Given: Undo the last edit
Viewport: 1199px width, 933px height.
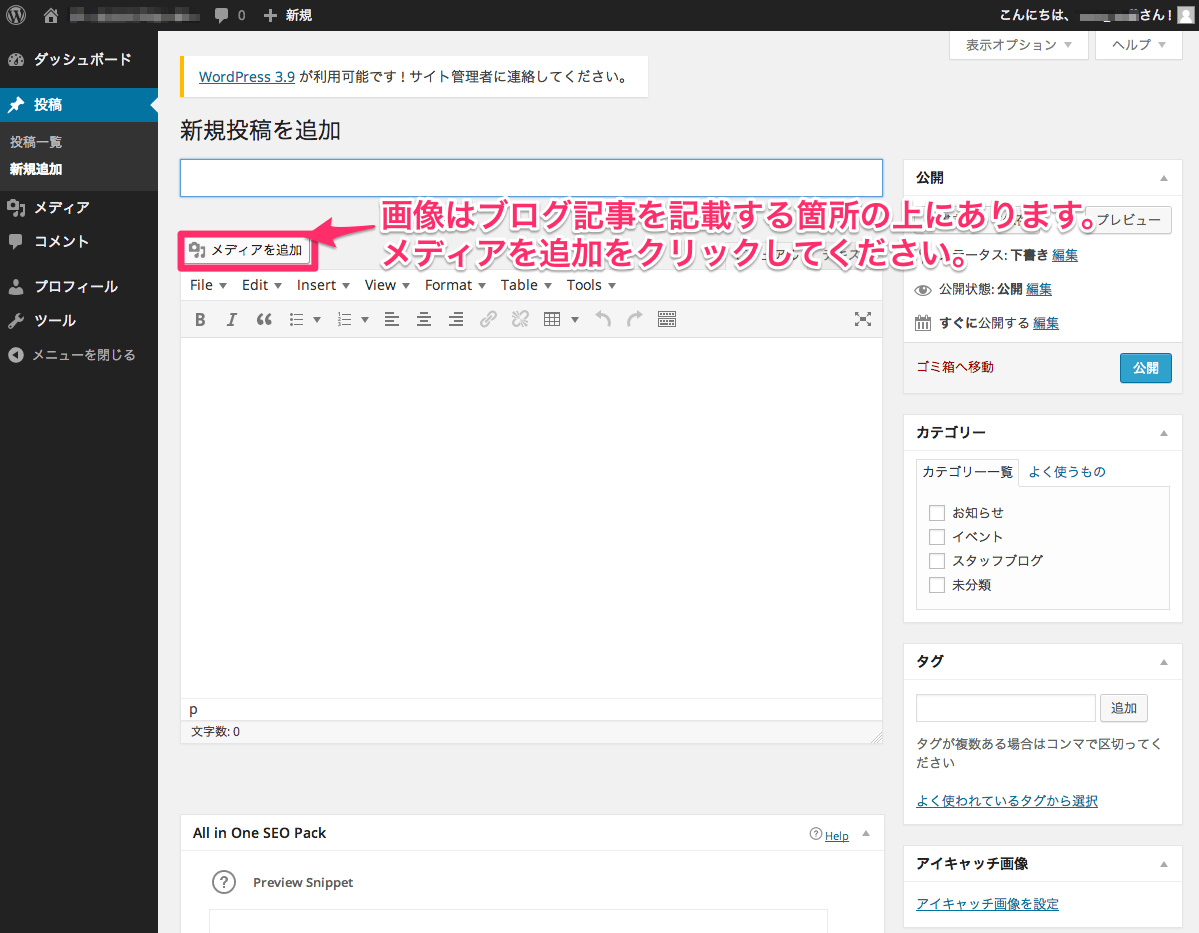Looking at the screenshot, I should (603, 320).
